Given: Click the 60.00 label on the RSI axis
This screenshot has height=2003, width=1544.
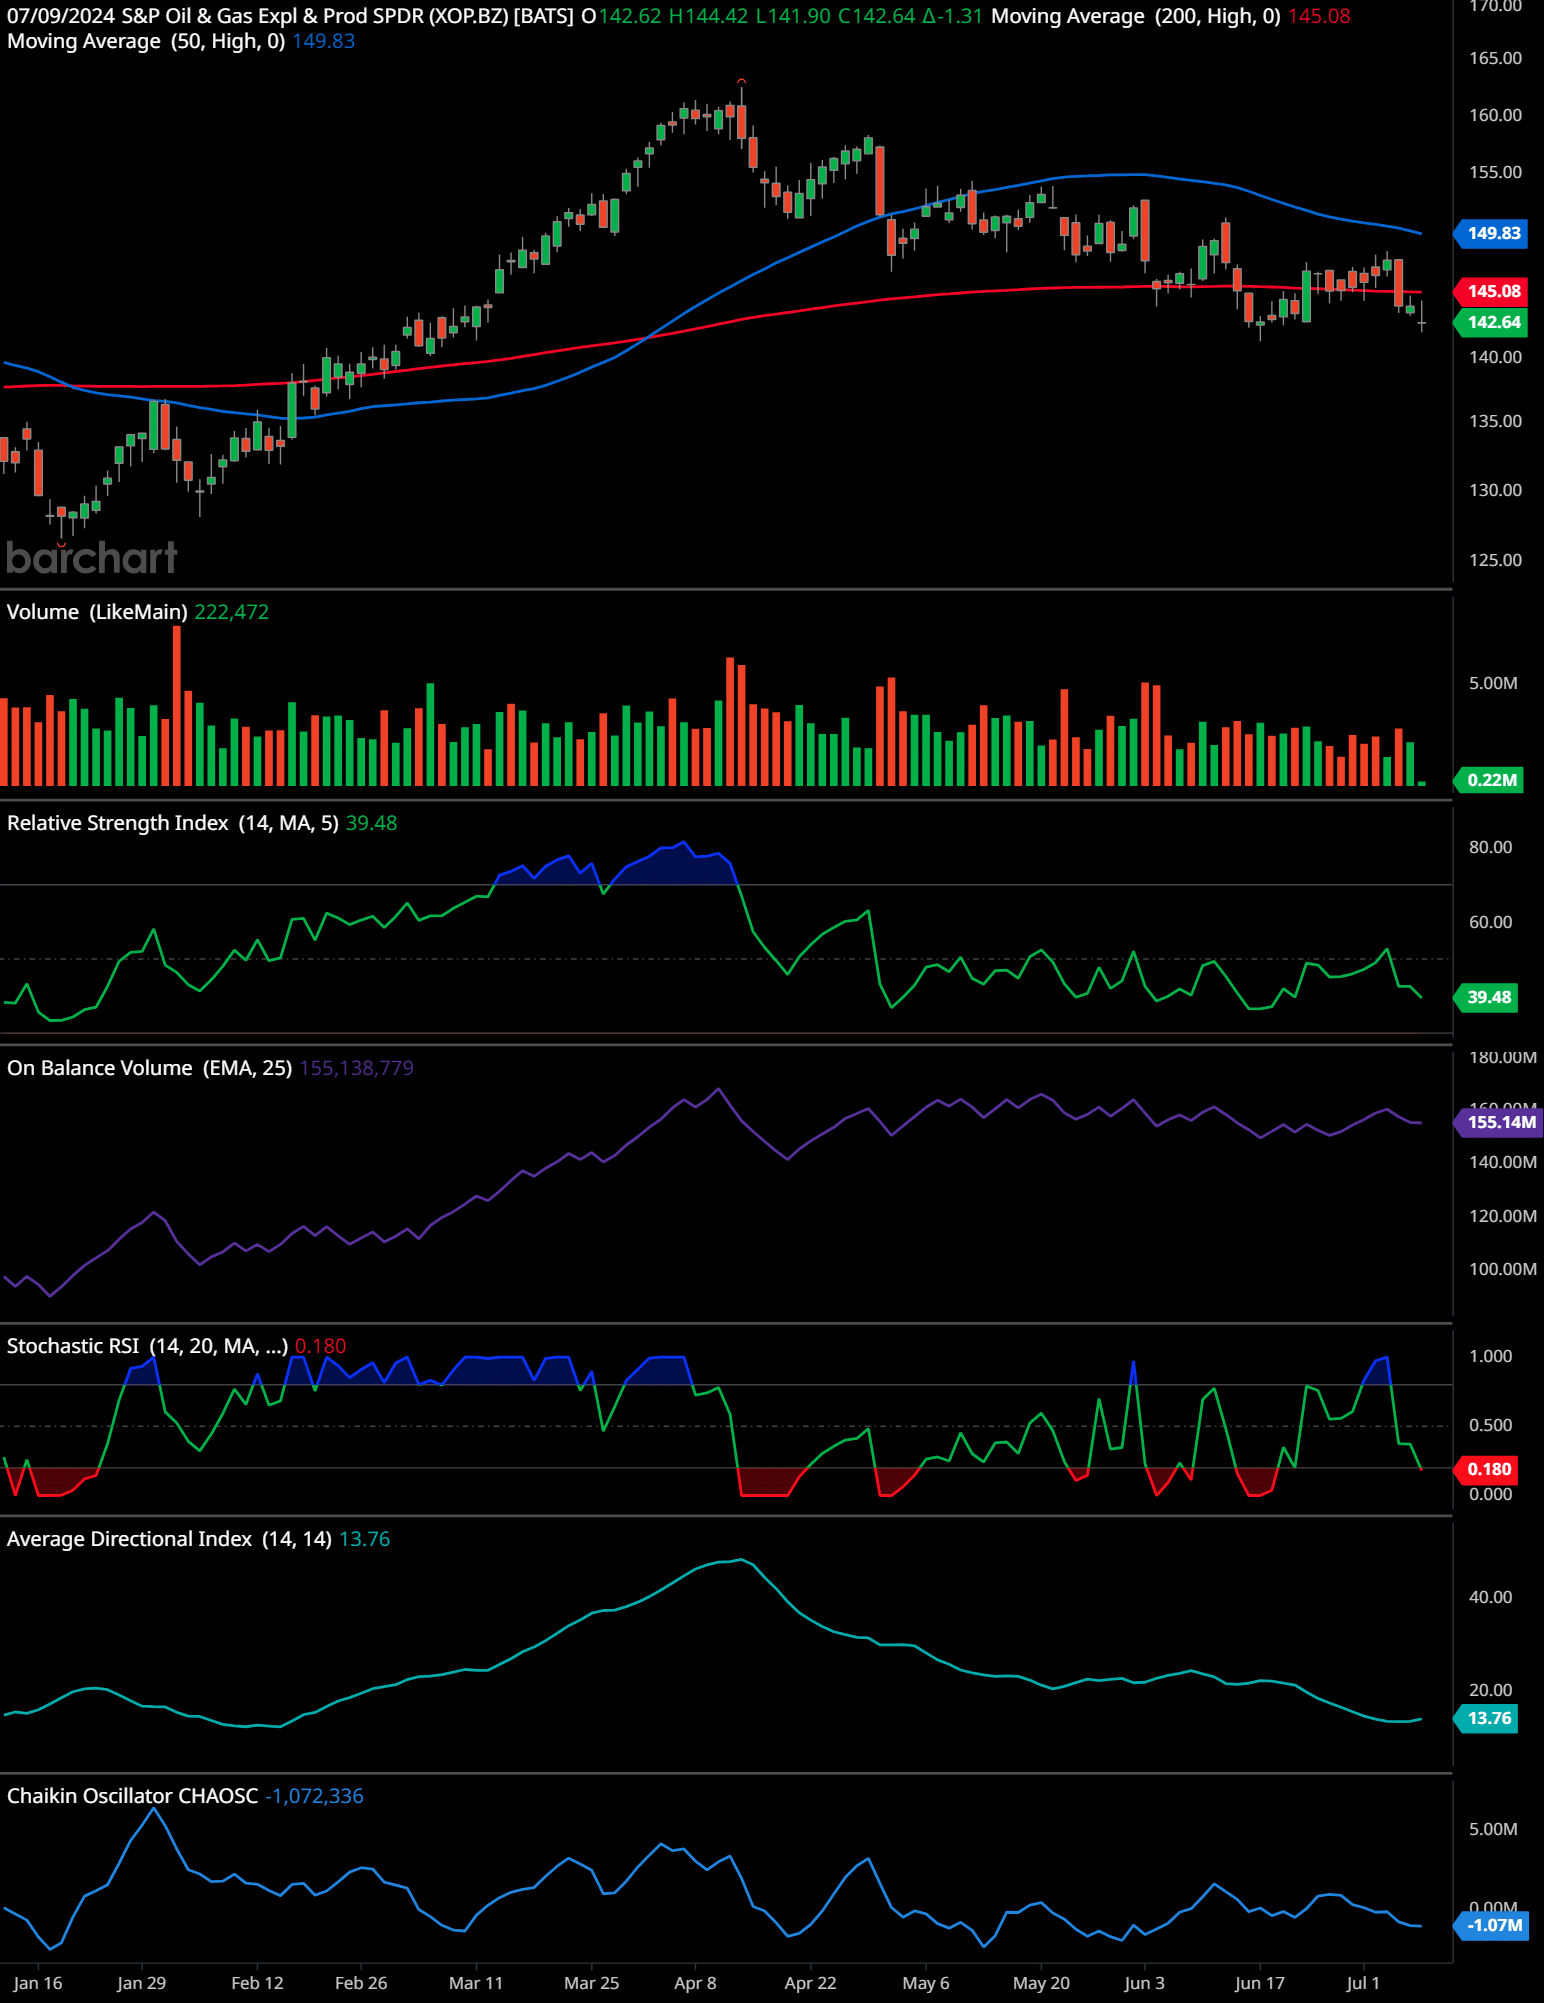Looking at the screenshot, I should coord(1490,922).
